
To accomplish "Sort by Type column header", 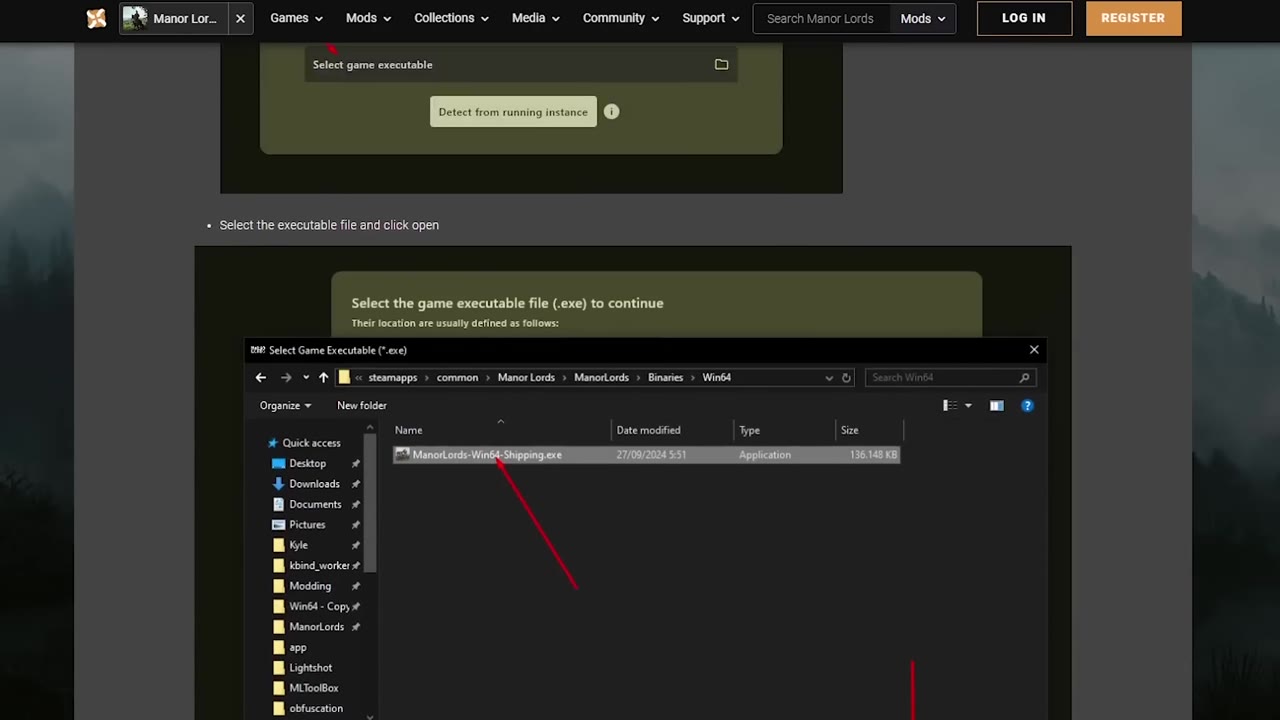I will (784, 430).
